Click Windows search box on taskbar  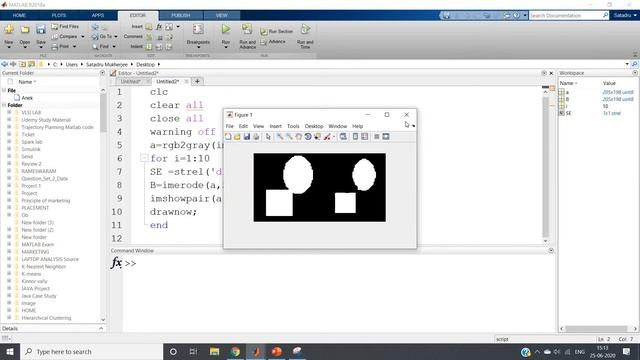point(91,352)
